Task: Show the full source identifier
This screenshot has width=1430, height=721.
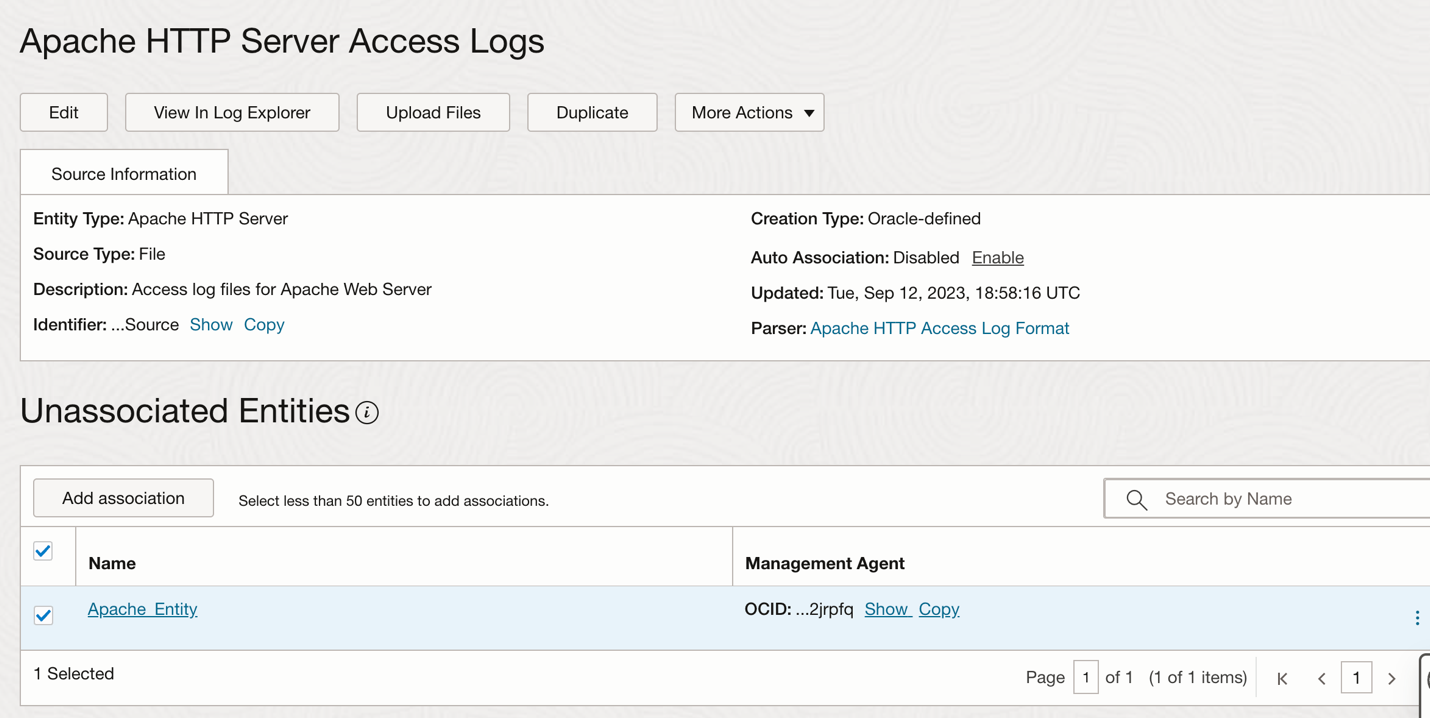Action: [x=211, y=324]
